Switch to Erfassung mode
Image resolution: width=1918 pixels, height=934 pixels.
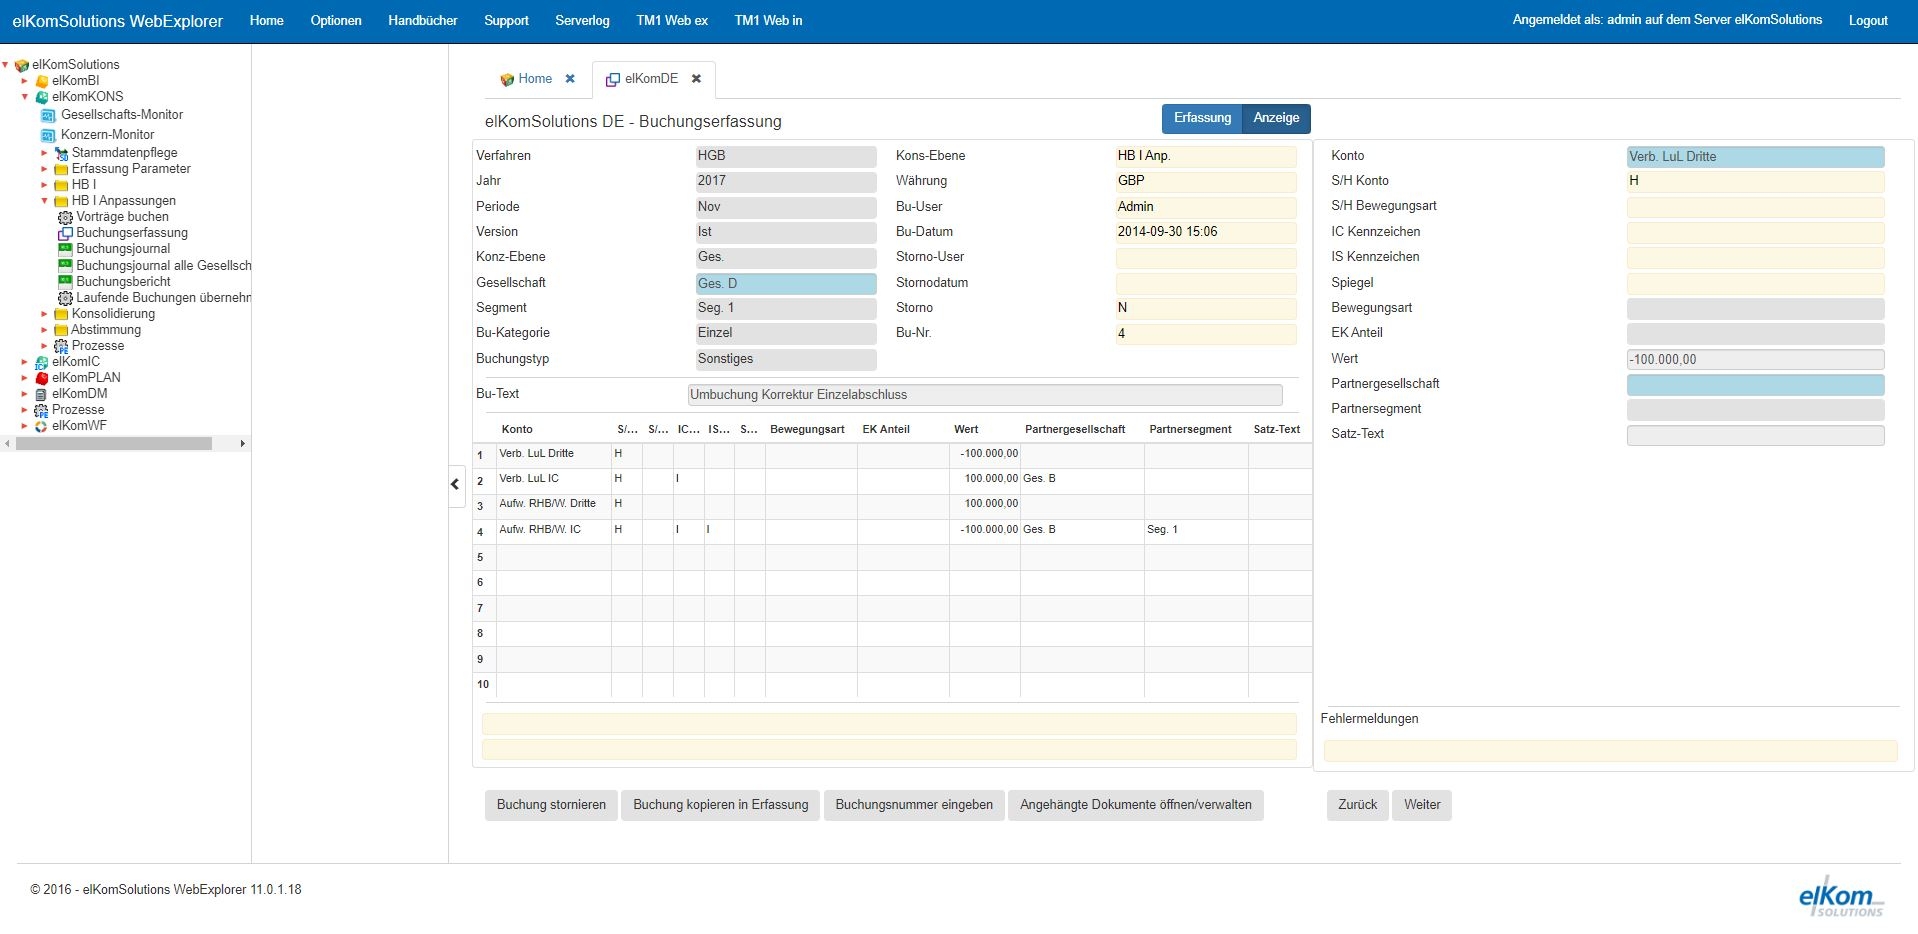tap(1201, 118)
